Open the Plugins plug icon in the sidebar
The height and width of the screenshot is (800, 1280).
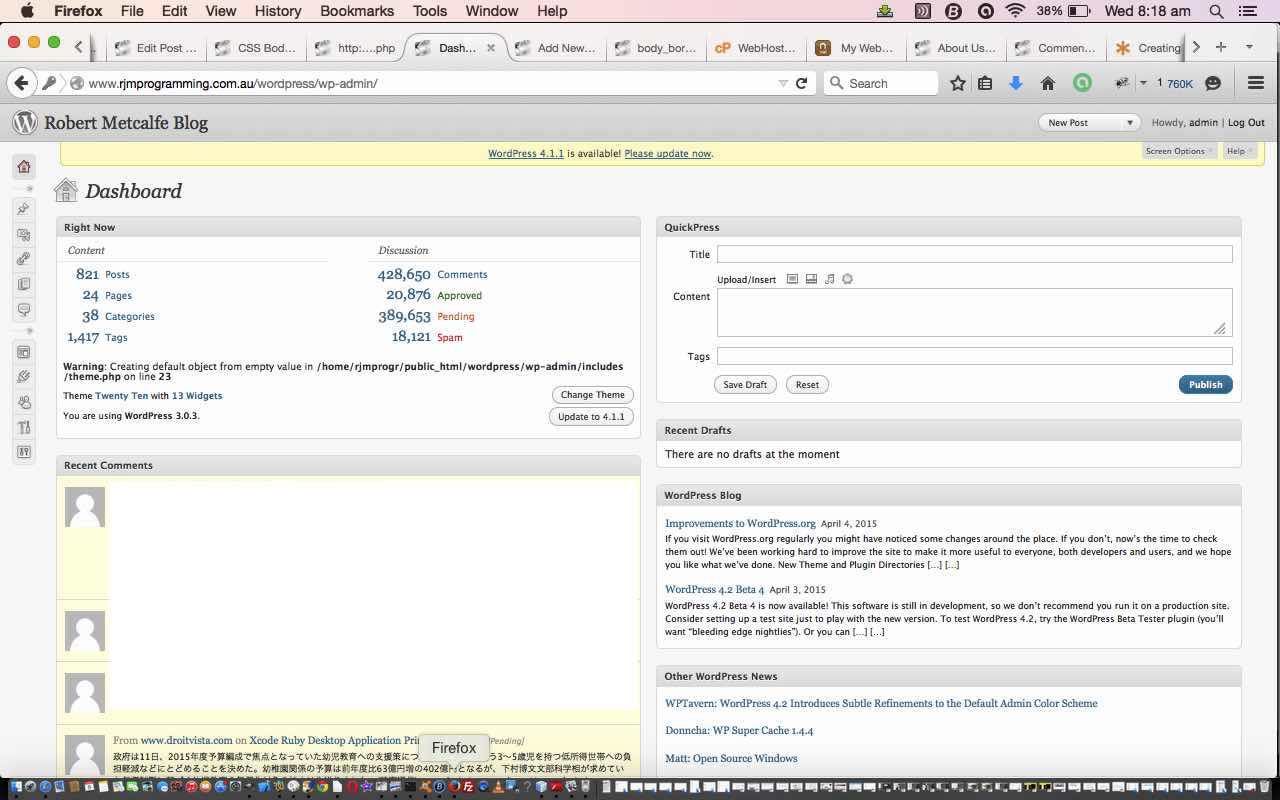coord(24,377)
